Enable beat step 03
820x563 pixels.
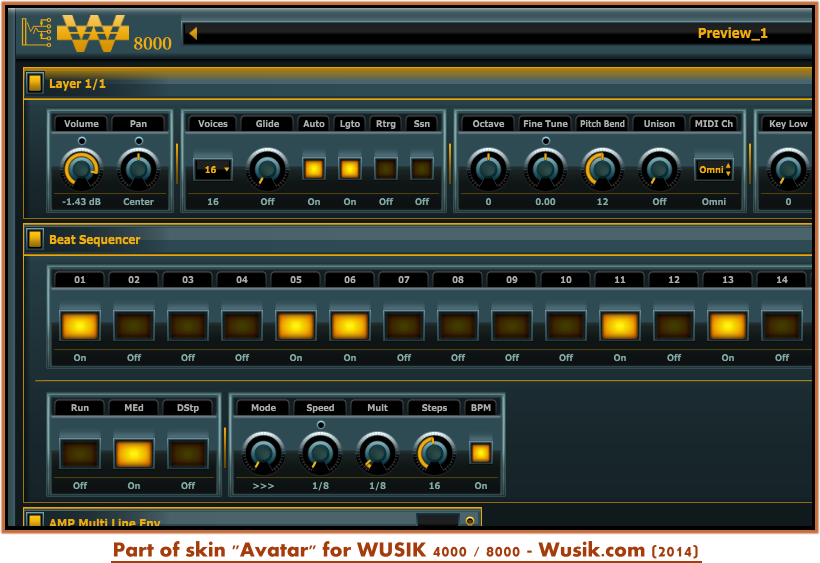click(188, 325)
